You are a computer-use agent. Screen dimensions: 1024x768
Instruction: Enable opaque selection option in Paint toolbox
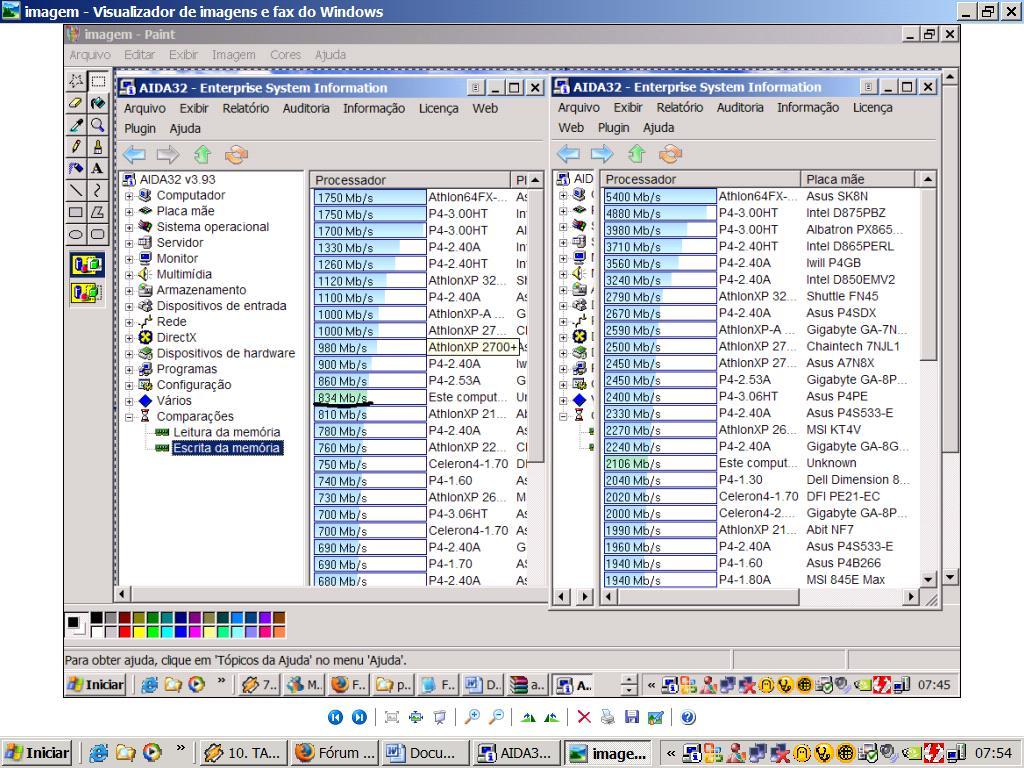point(87,264)
